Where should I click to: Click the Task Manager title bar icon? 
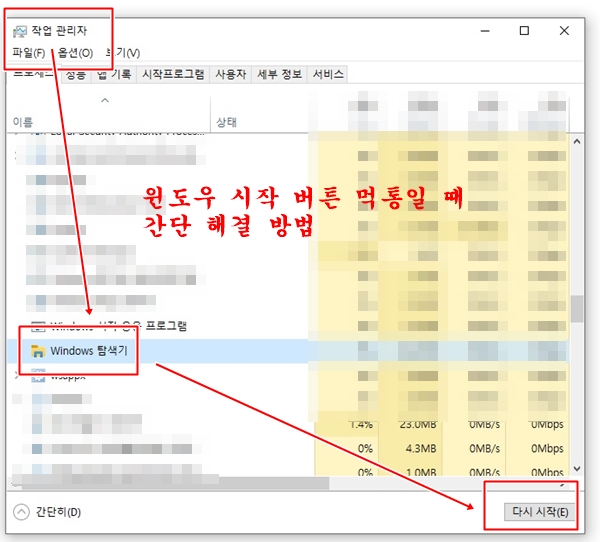click(x=20, y=31)
